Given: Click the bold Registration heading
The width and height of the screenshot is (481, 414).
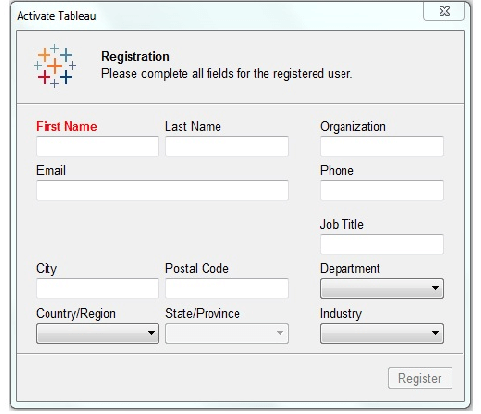Looking at the screenshot, I should click(x=135, y=56).
